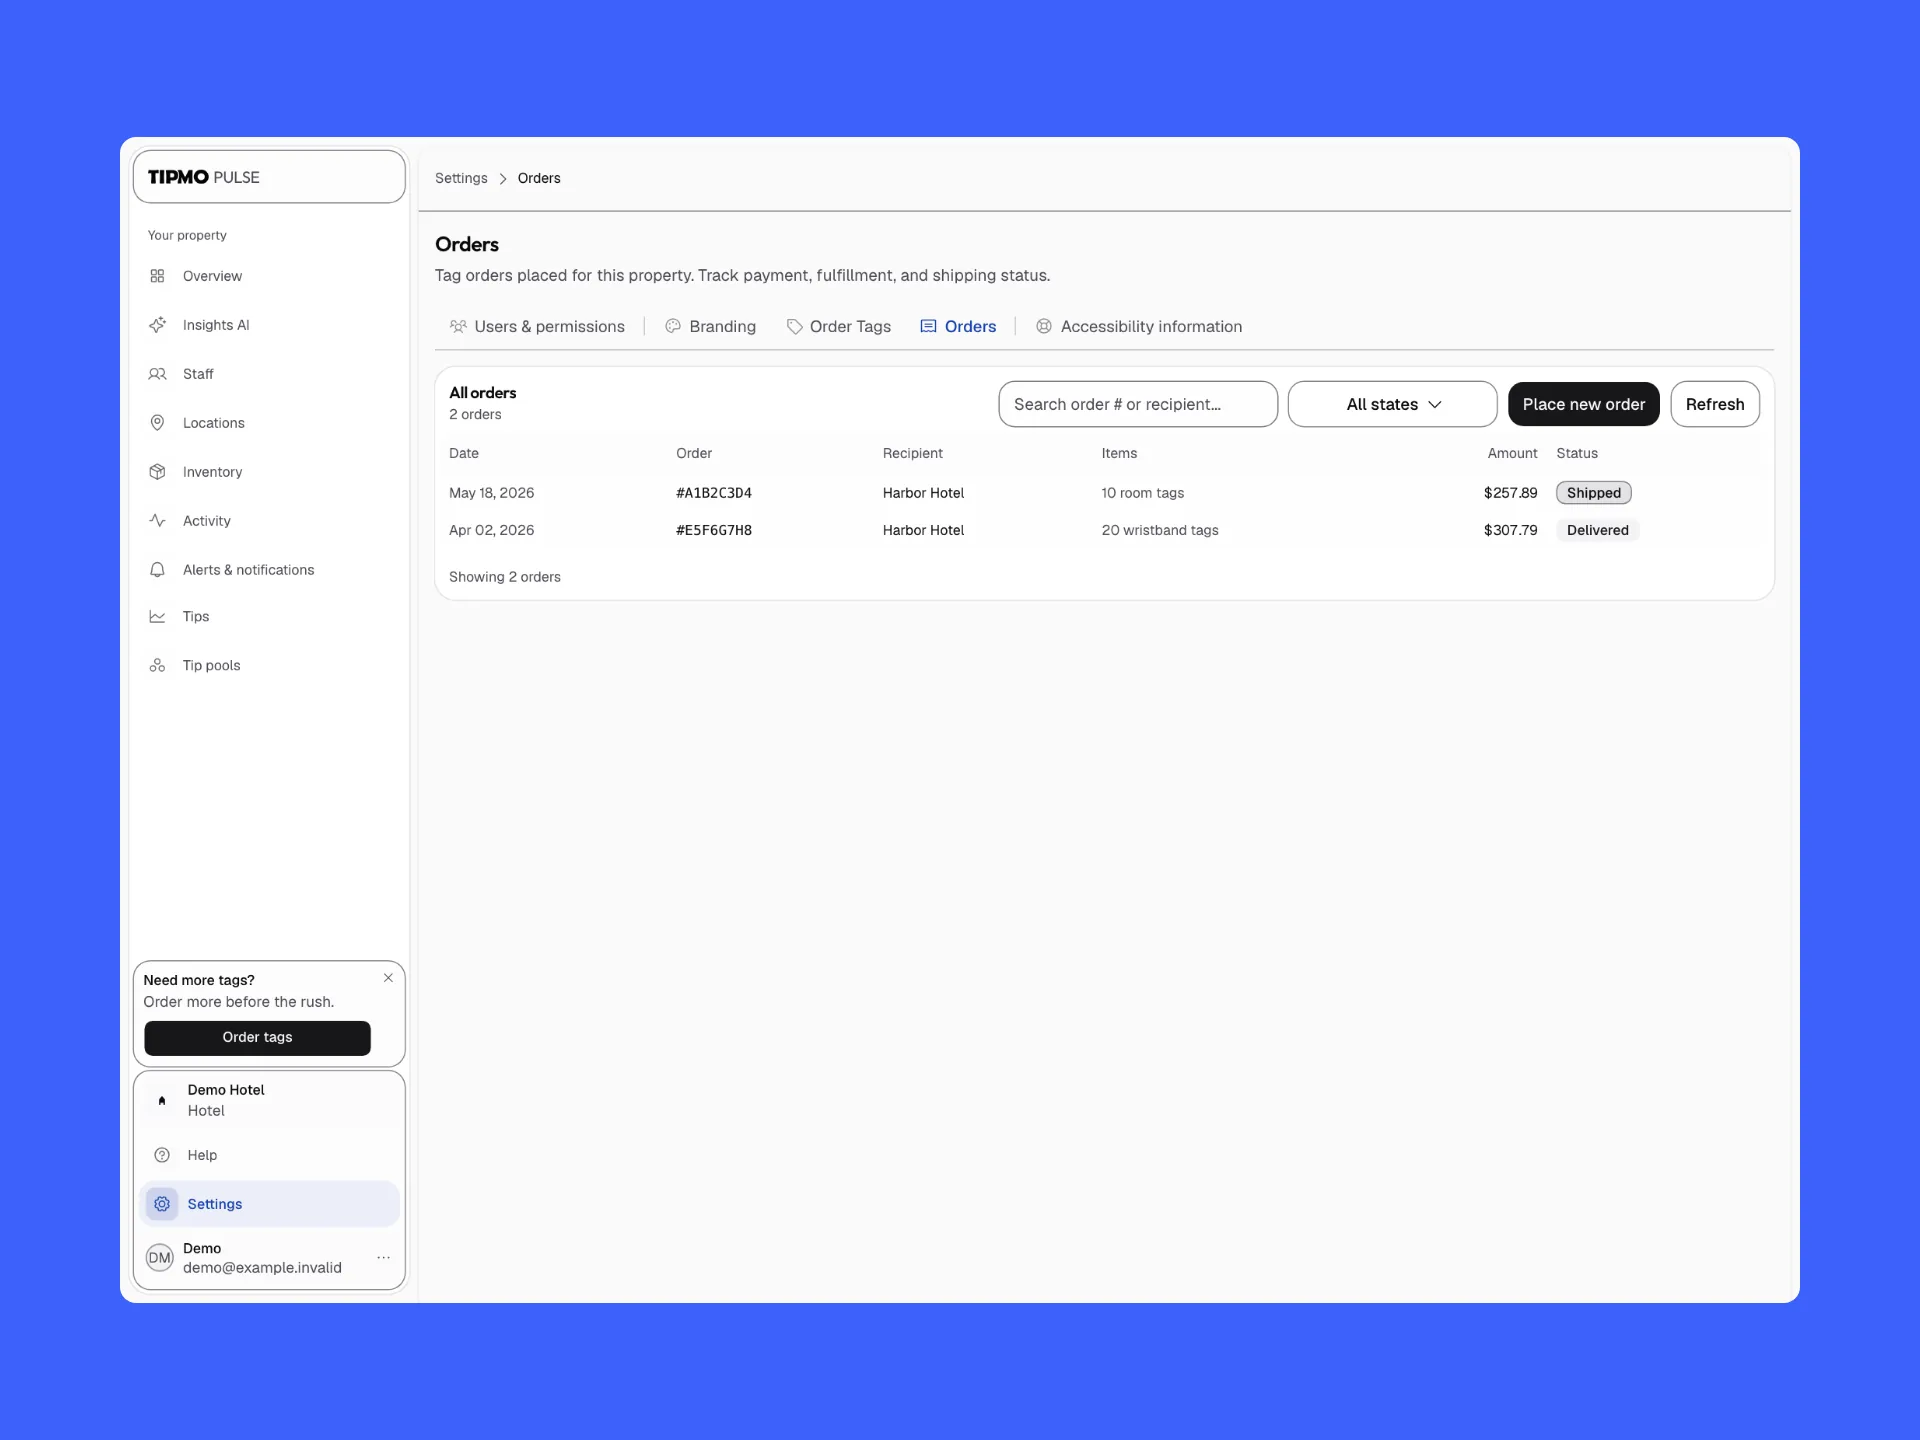
Task: Focus the Search order or recipient field
Action: [x=1138, y=404]
